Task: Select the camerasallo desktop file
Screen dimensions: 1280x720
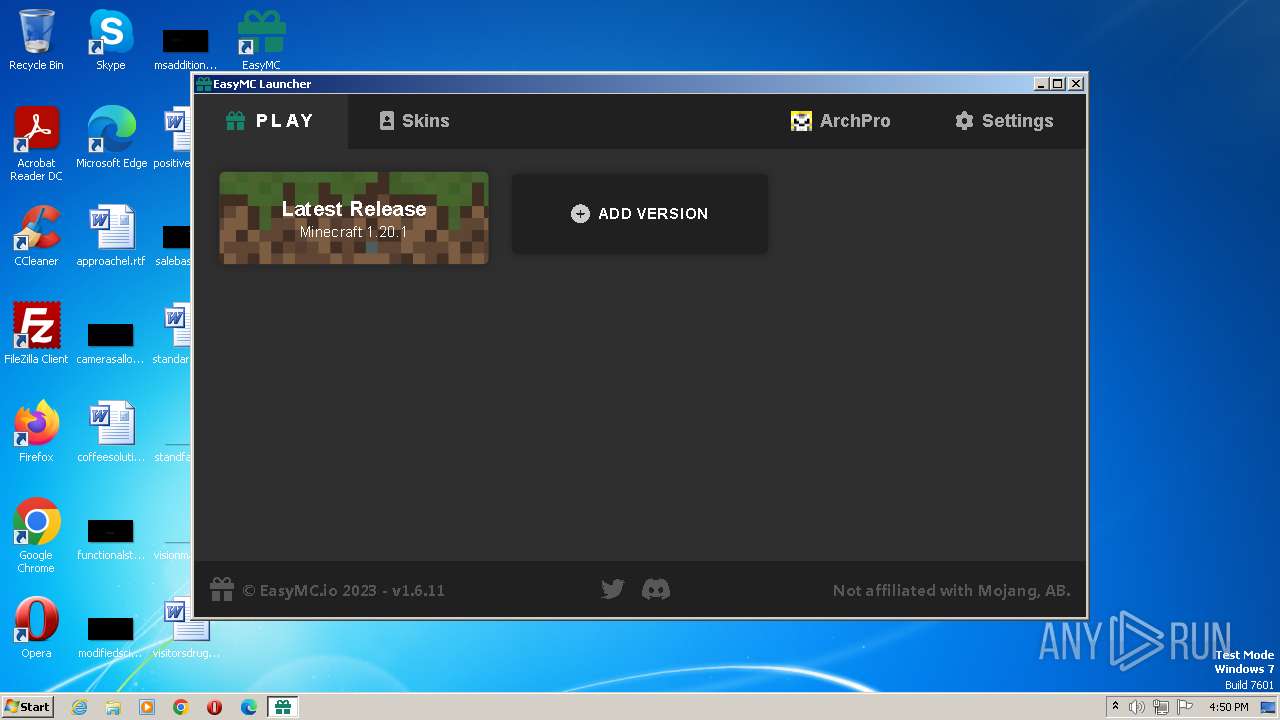Action: click(111, 342)
